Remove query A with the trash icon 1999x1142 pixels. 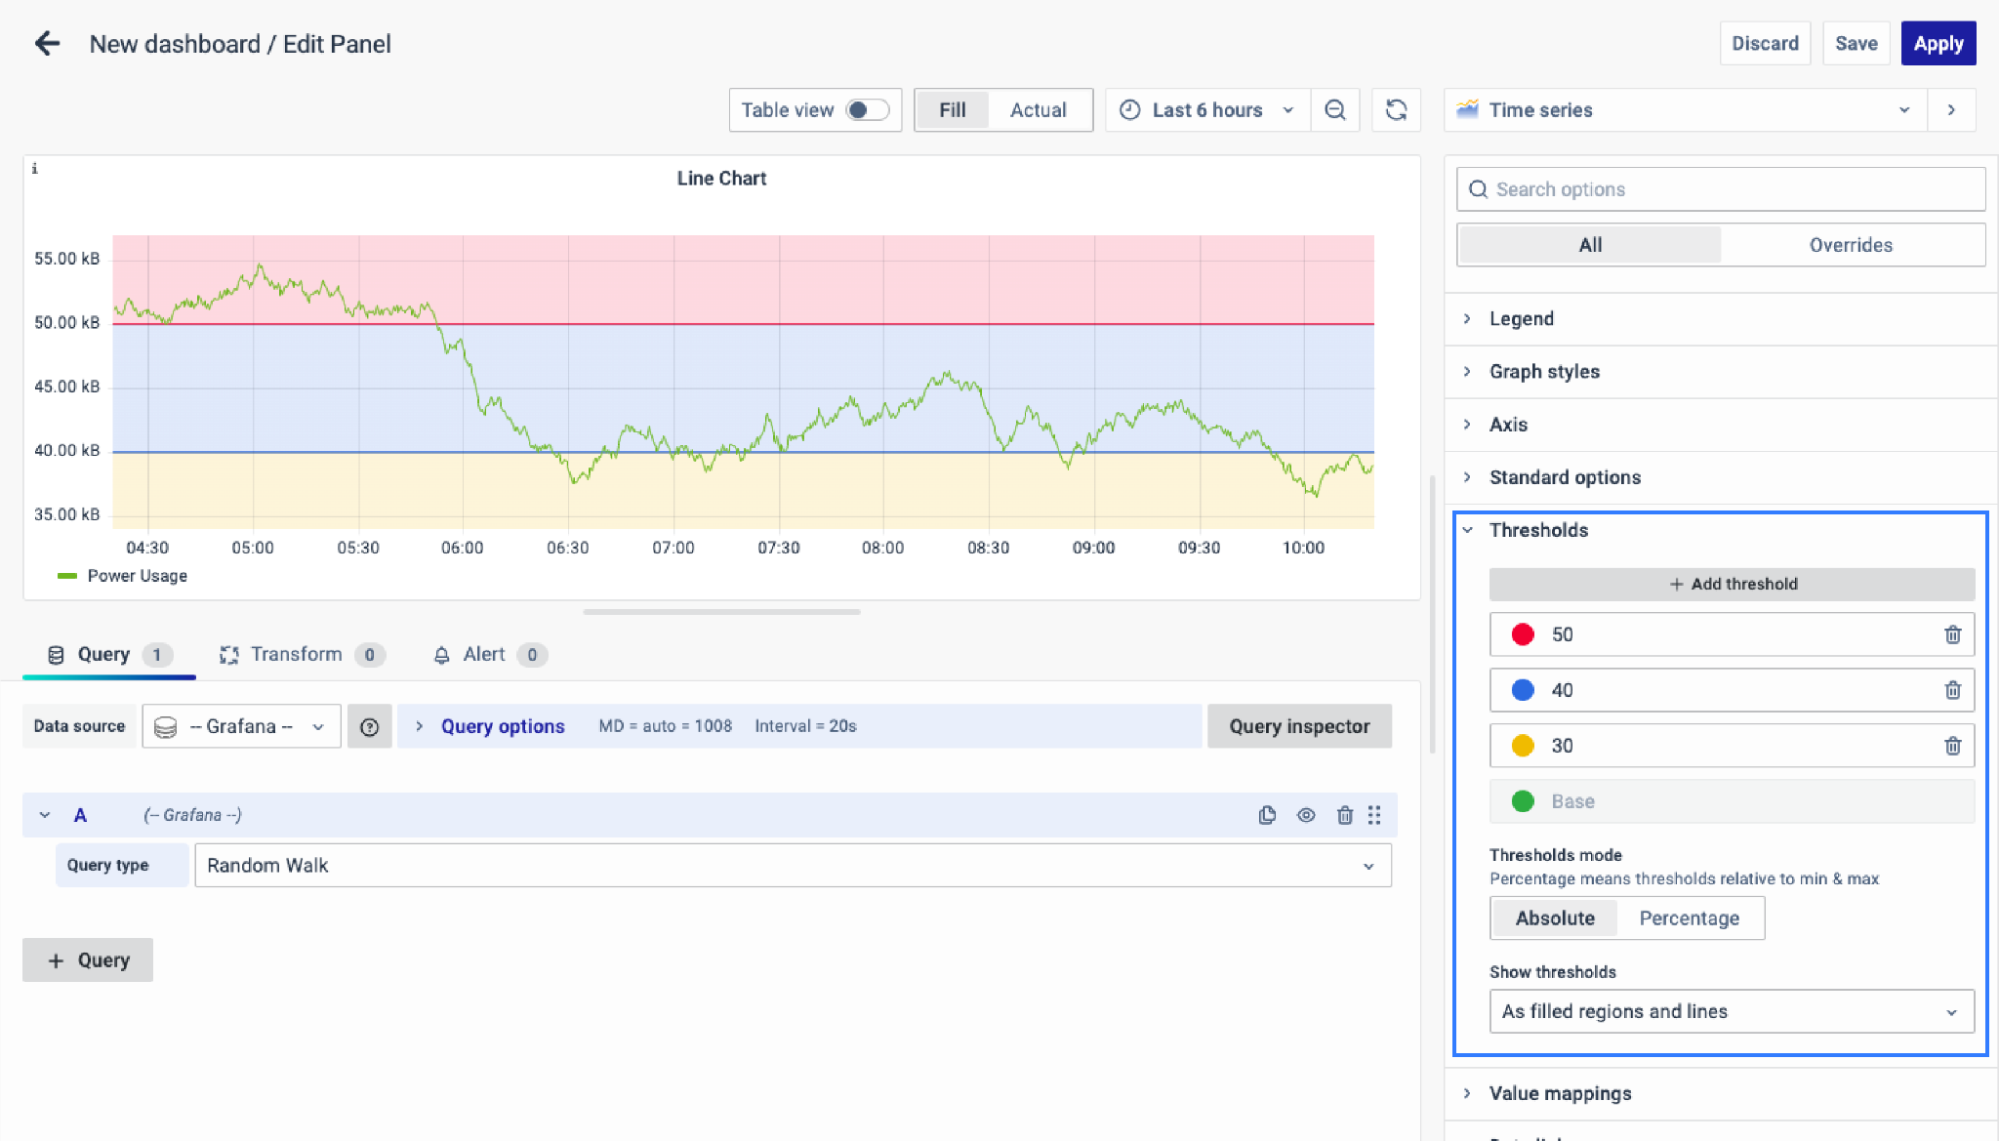click(1344, 815)
